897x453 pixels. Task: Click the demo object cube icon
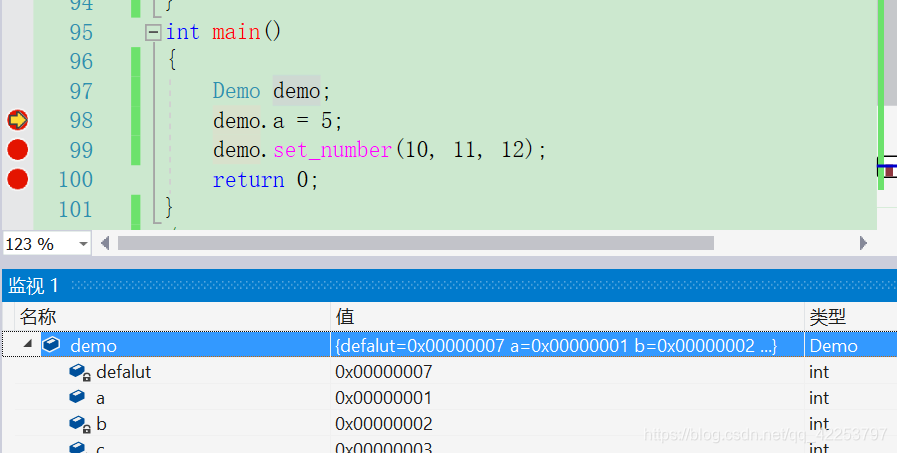[51, 344]
